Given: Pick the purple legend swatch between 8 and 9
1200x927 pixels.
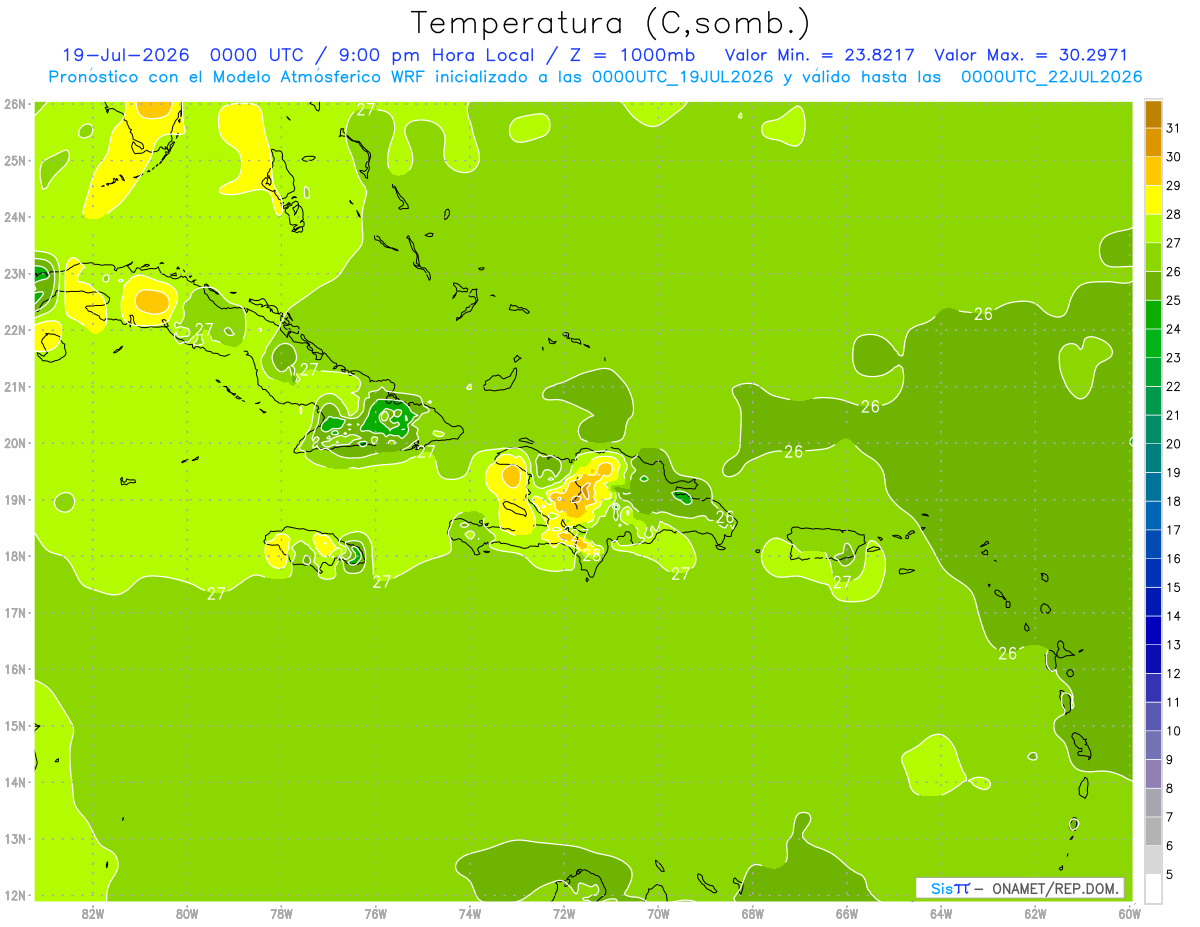Looking at the screenshot, I should point(1153,774).
